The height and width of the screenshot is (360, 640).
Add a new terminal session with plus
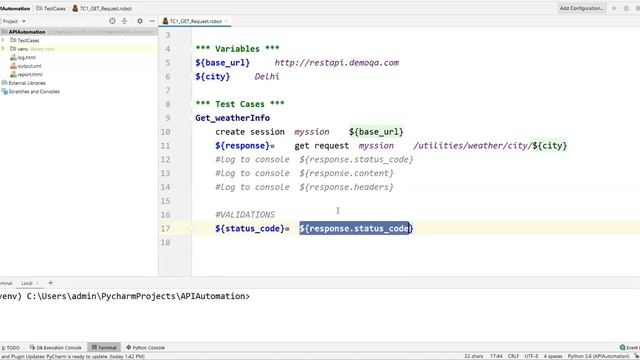[x=51, y=283]
